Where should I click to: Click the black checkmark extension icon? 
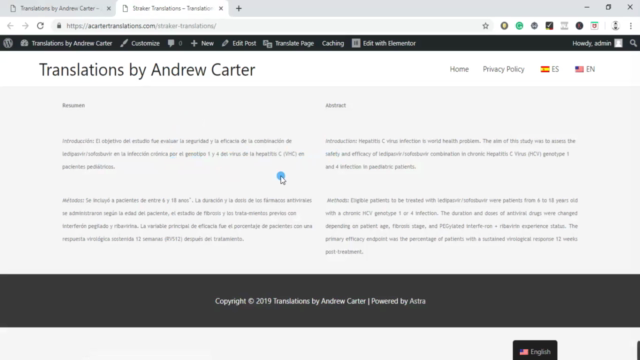pyautogui.click(x=549, y=26)
